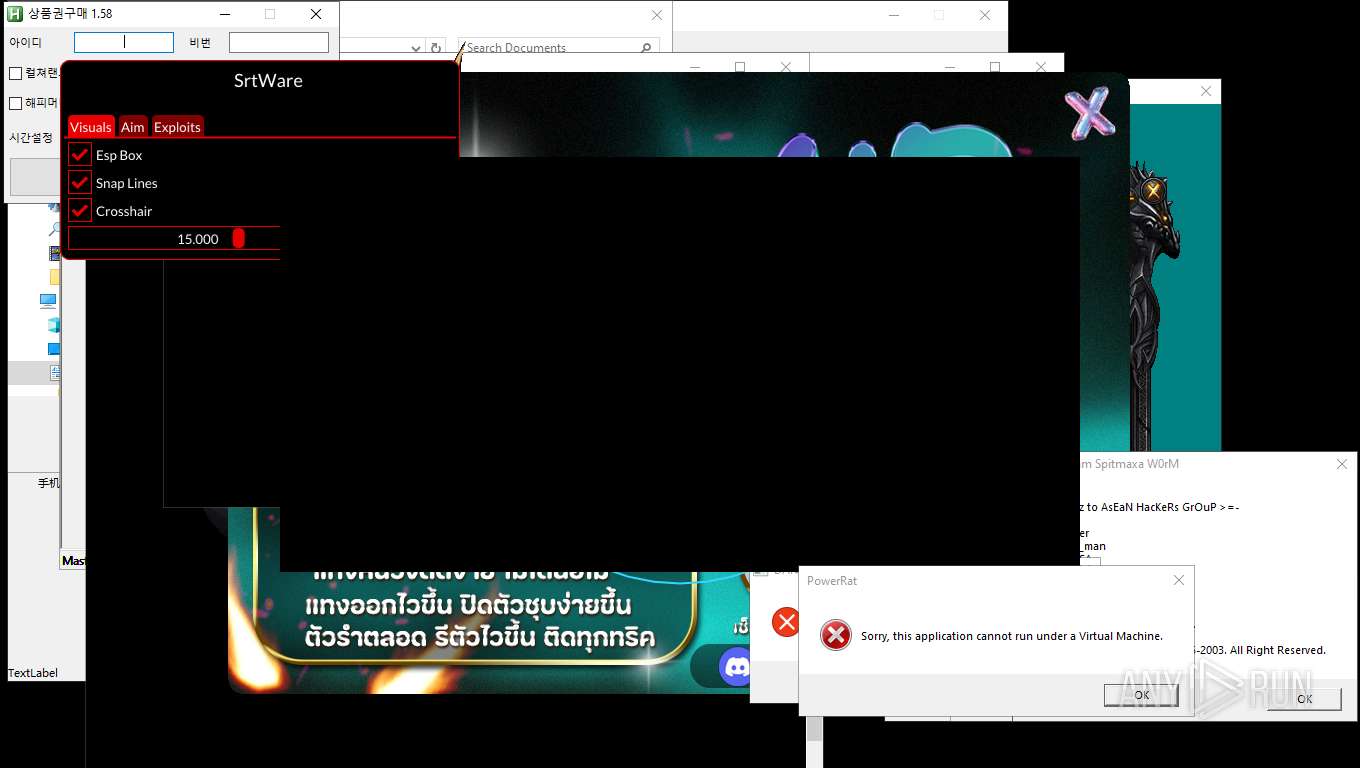Click the crystal X close icon on Thai banner
The height and width of the screenshot is (768, 1360).
(1089, 114)
